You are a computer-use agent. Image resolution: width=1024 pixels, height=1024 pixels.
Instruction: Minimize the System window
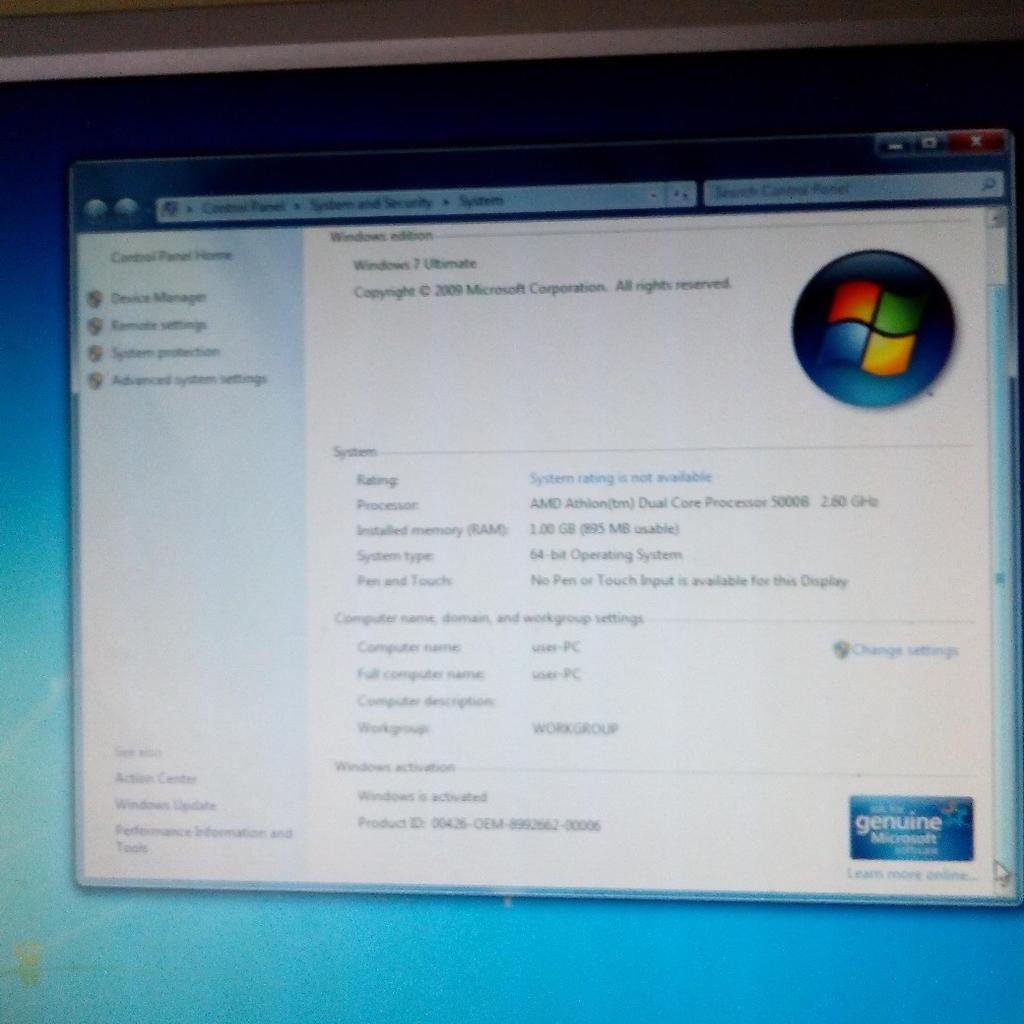click(x=896, y=146)
